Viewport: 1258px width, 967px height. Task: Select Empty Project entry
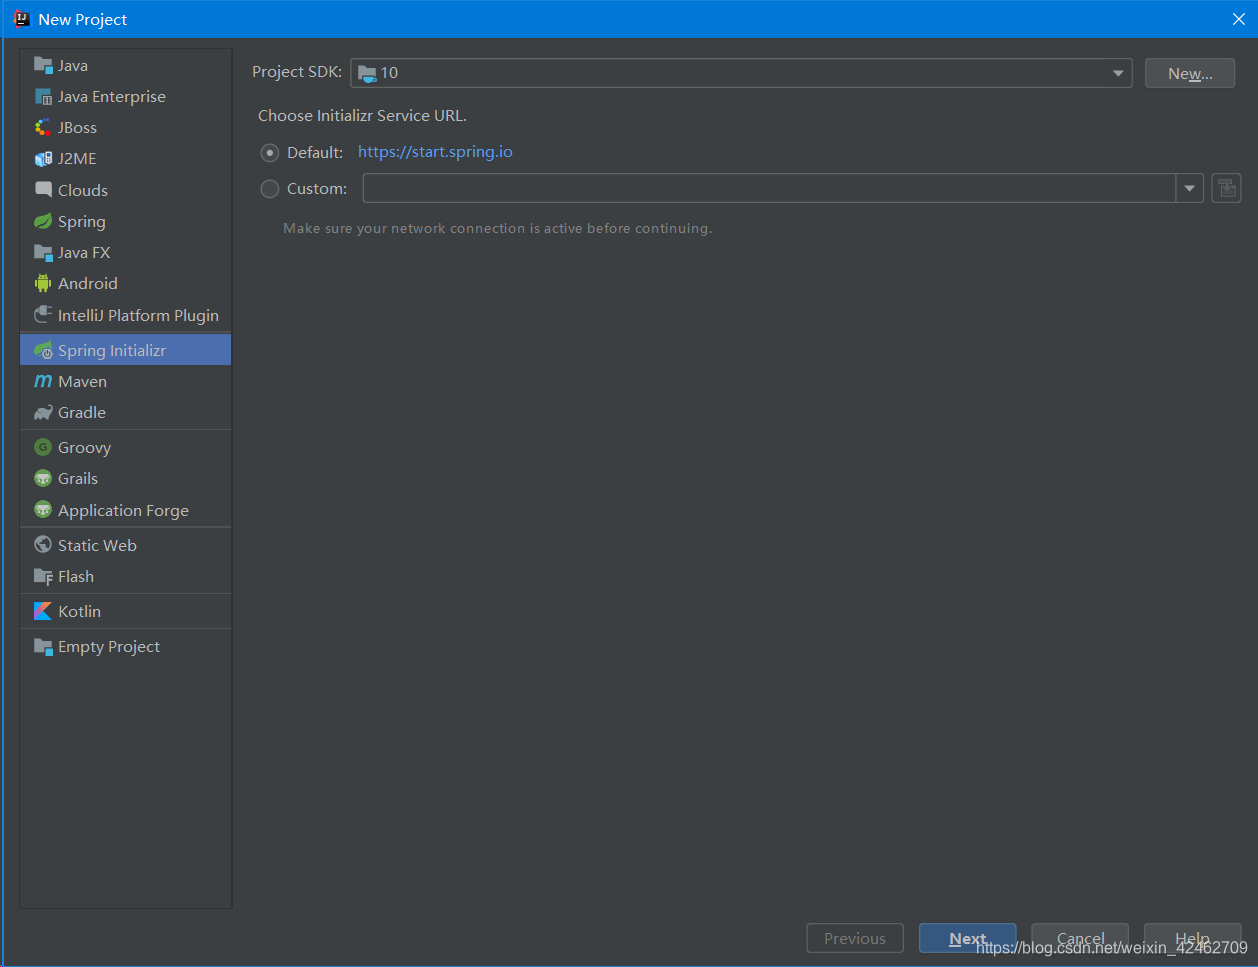coord(126,646)
